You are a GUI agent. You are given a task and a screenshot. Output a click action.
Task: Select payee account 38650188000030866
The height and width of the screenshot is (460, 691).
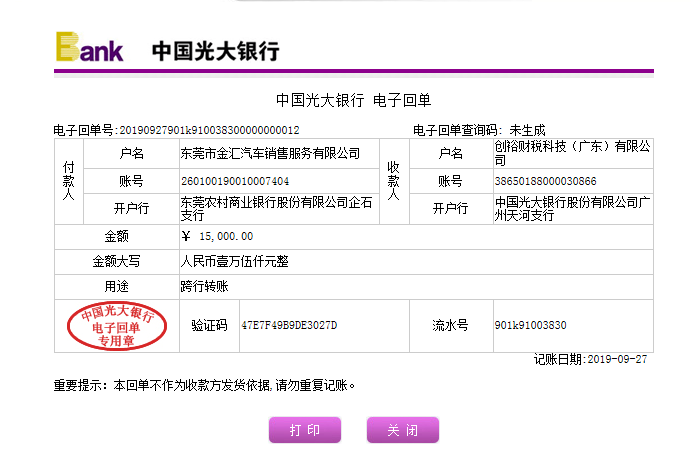click(x=545, y=181)
